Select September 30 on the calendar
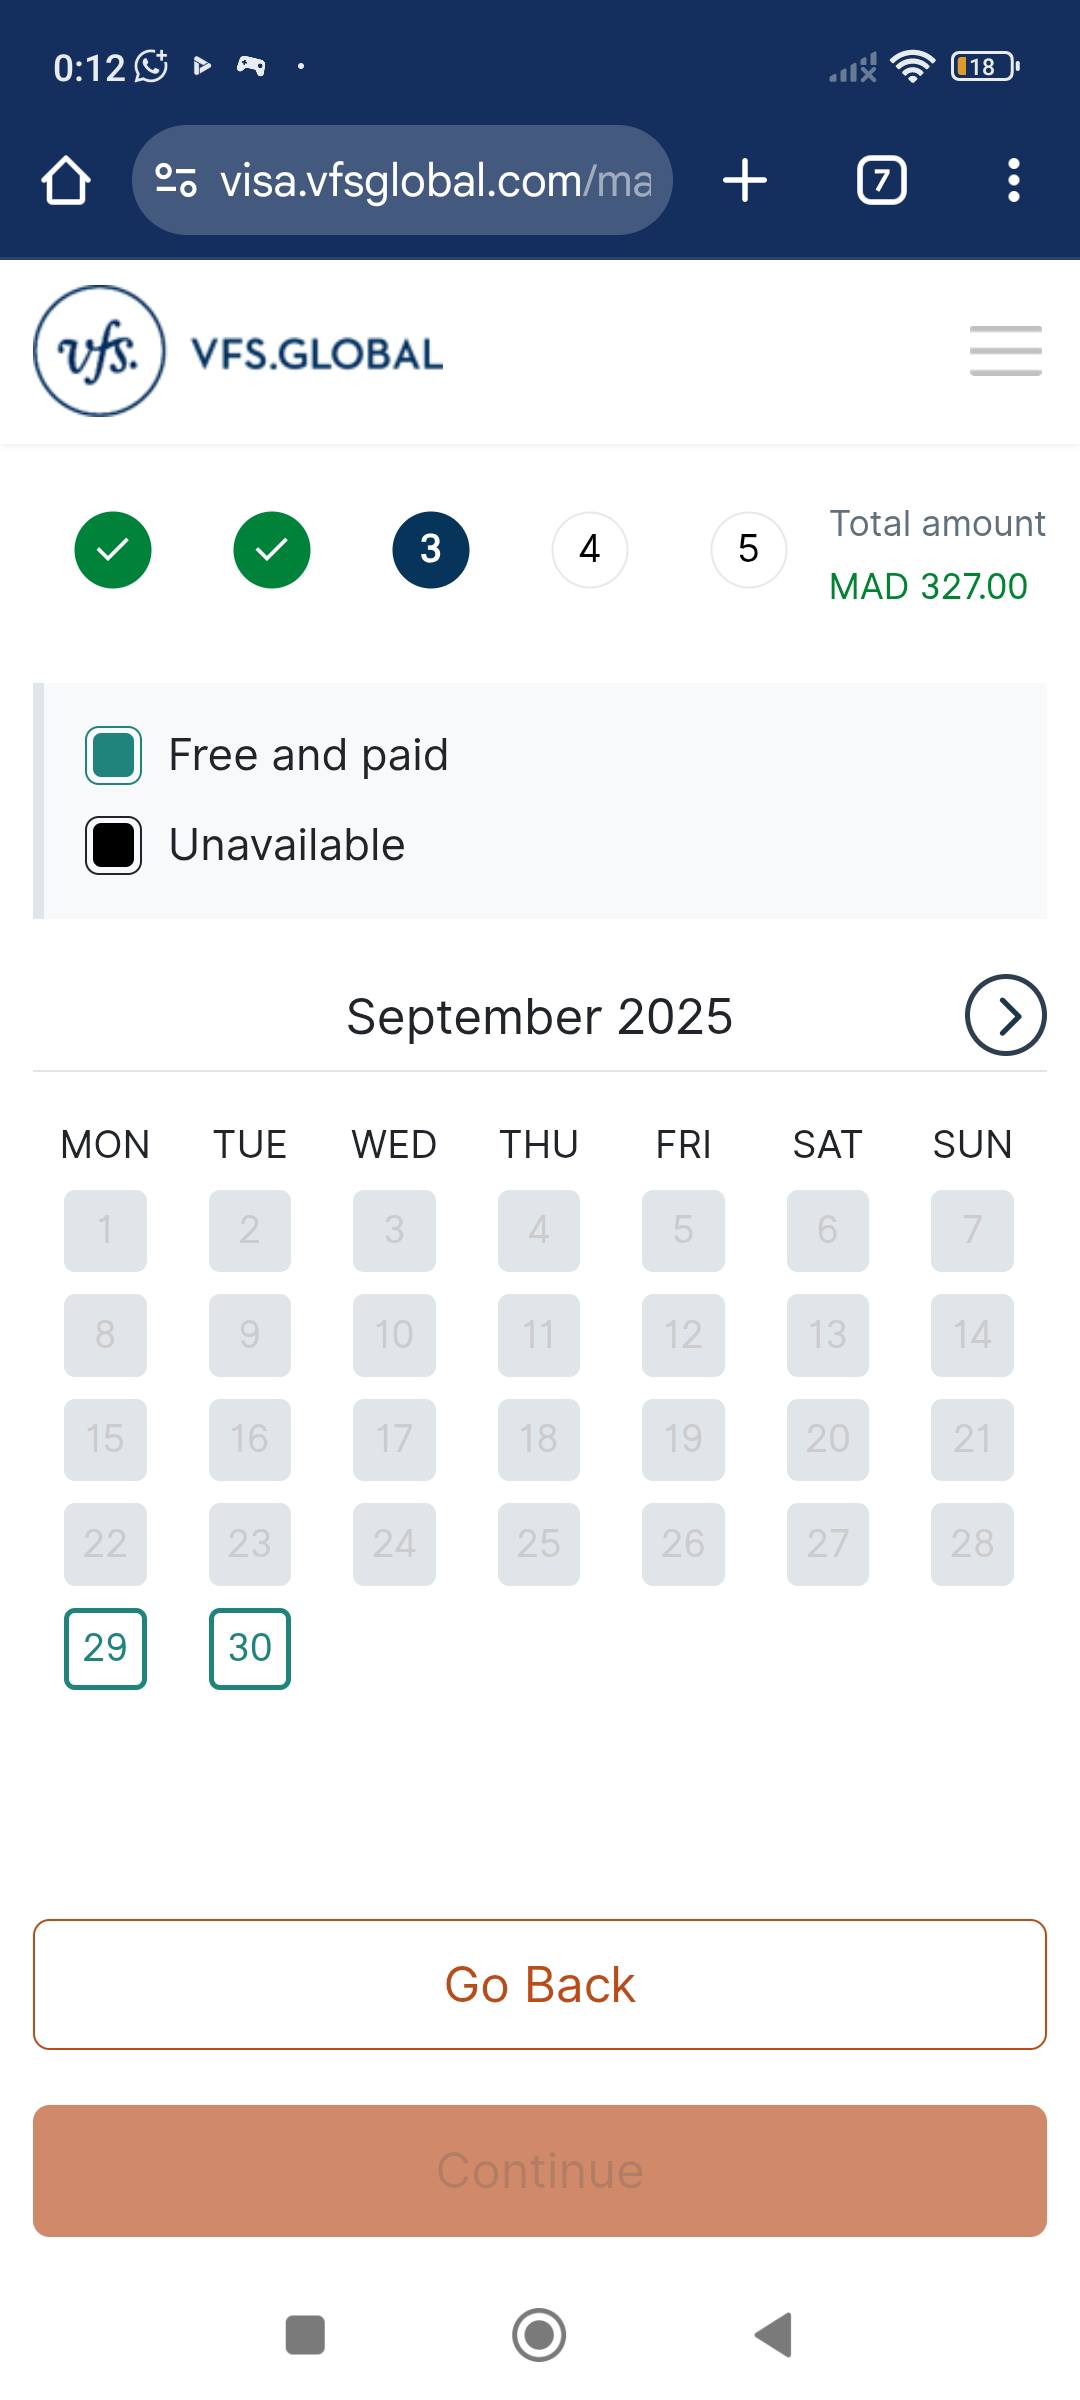The width and height of the screenshot is (1080, 2400). coord(250,1648)
